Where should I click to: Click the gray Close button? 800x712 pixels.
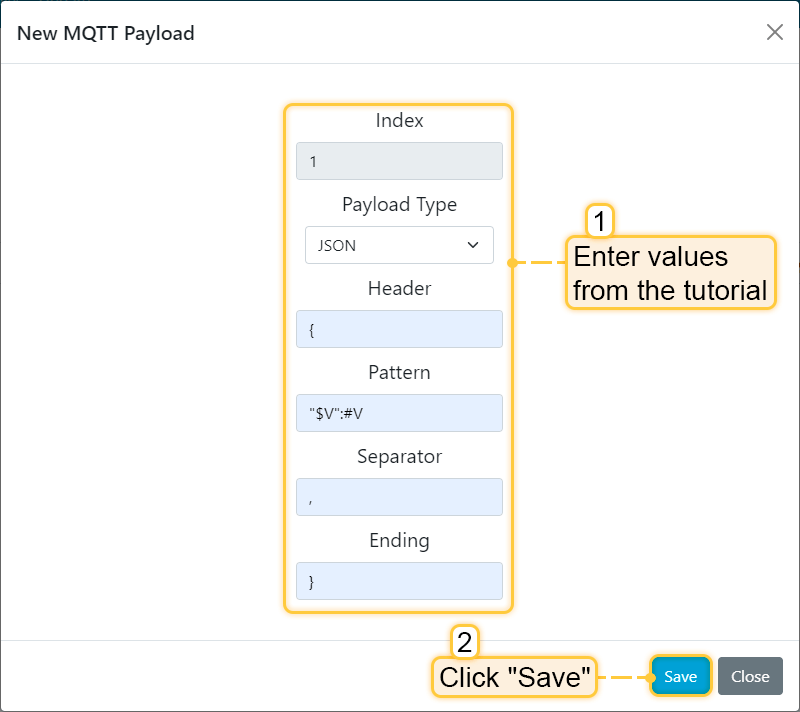(750, 676)
